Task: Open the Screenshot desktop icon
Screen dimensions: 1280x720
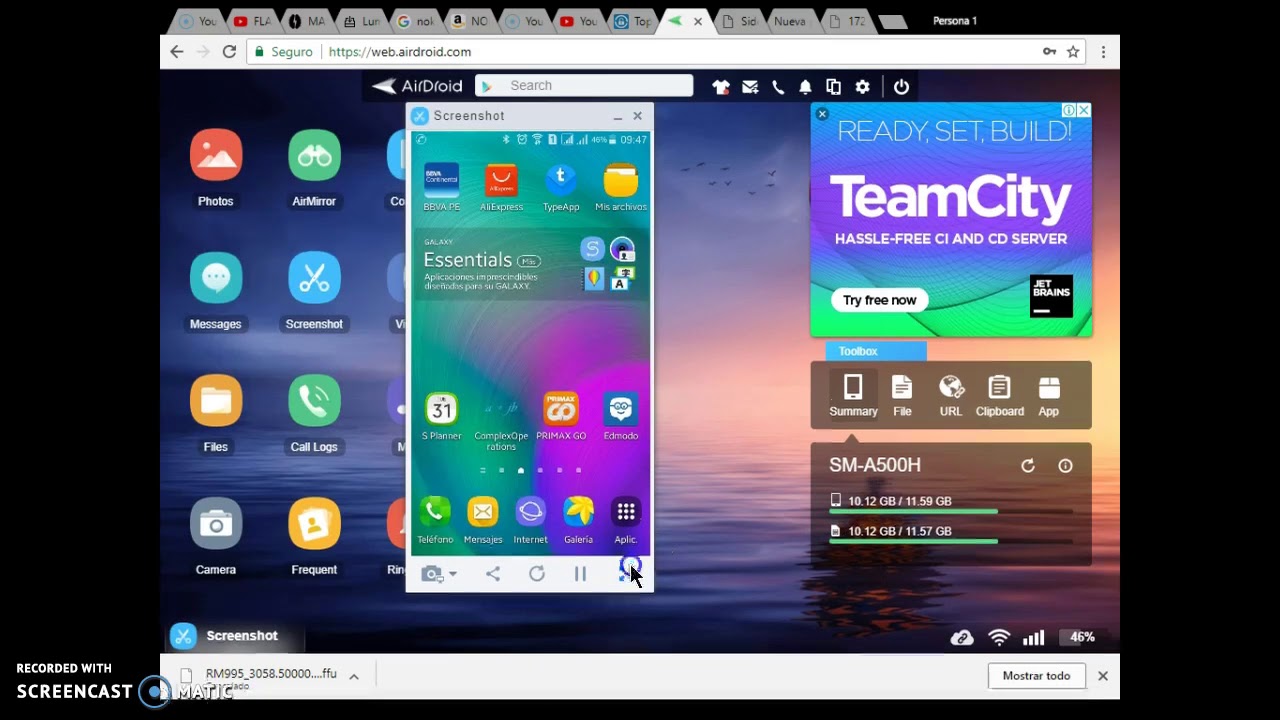Action: (314, 278)
